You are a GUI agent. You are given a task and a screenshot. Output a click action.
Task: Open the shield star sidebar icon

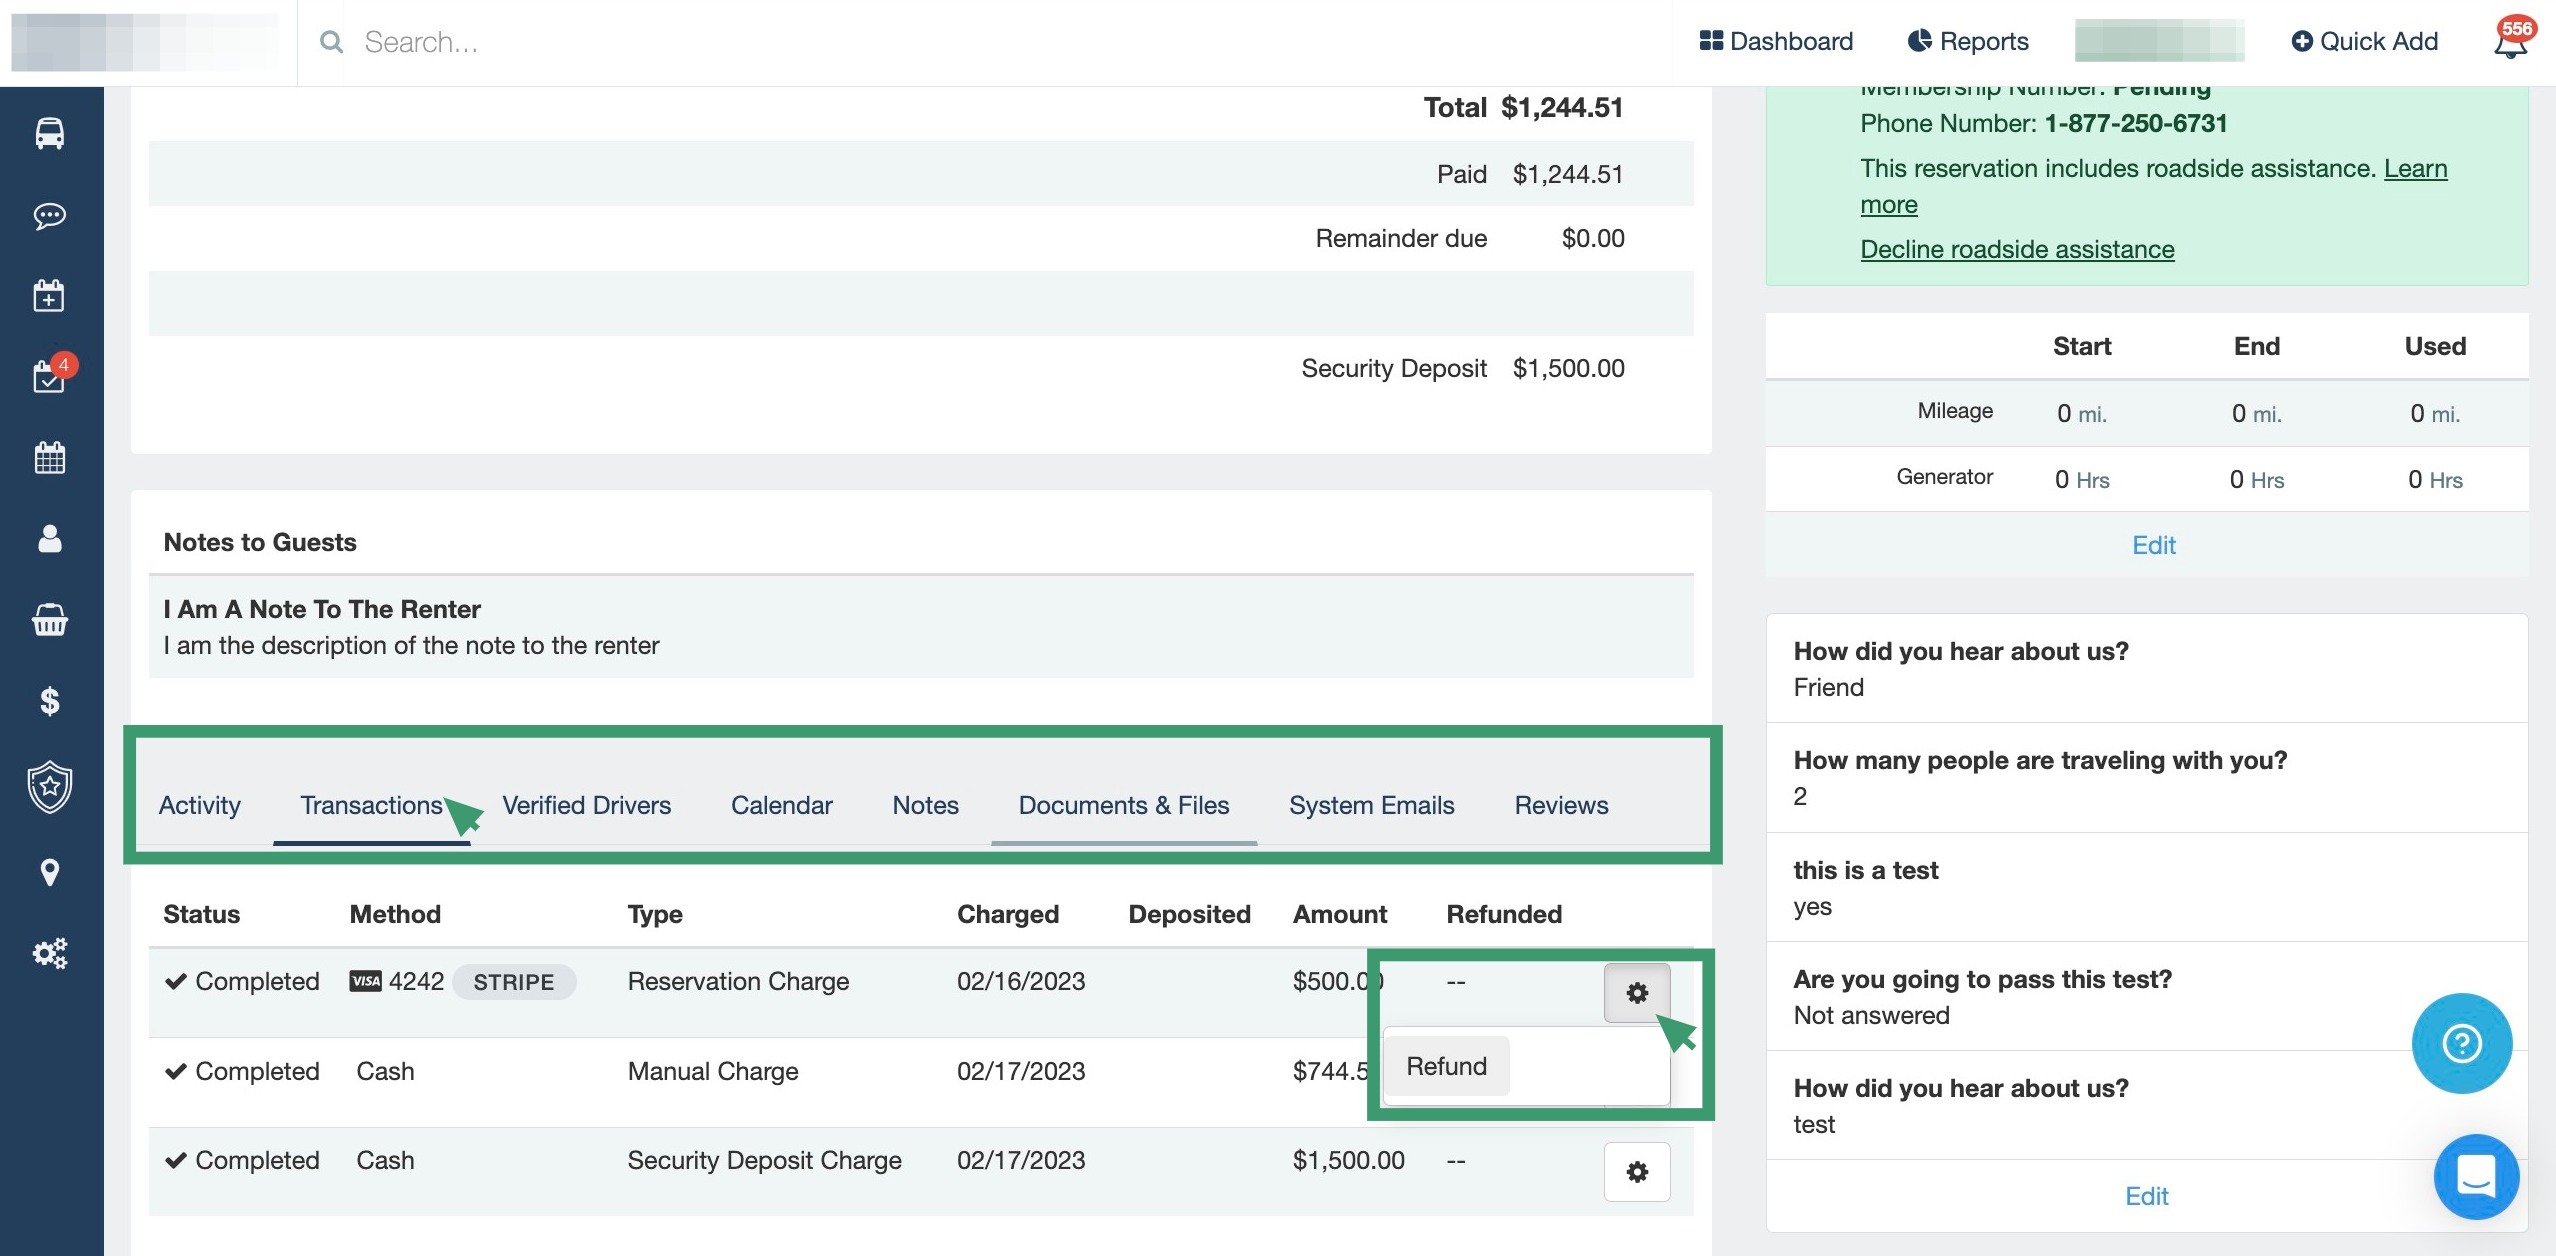50,787
